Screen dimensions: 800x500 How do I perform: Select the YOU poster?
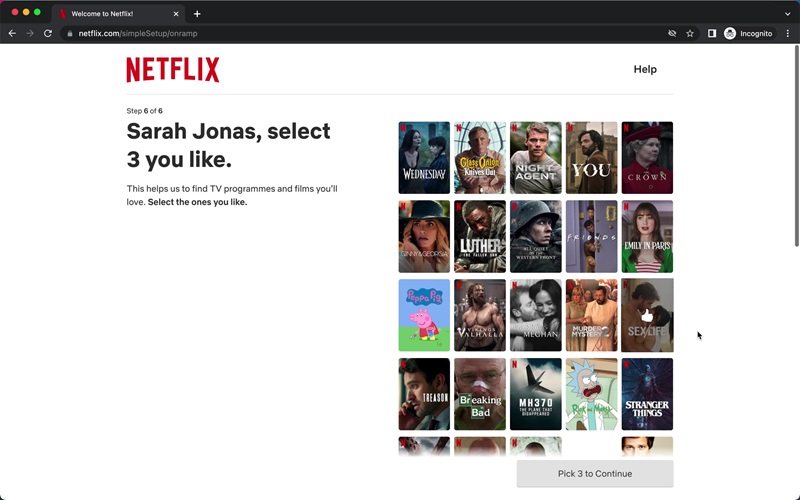point(591,158)
